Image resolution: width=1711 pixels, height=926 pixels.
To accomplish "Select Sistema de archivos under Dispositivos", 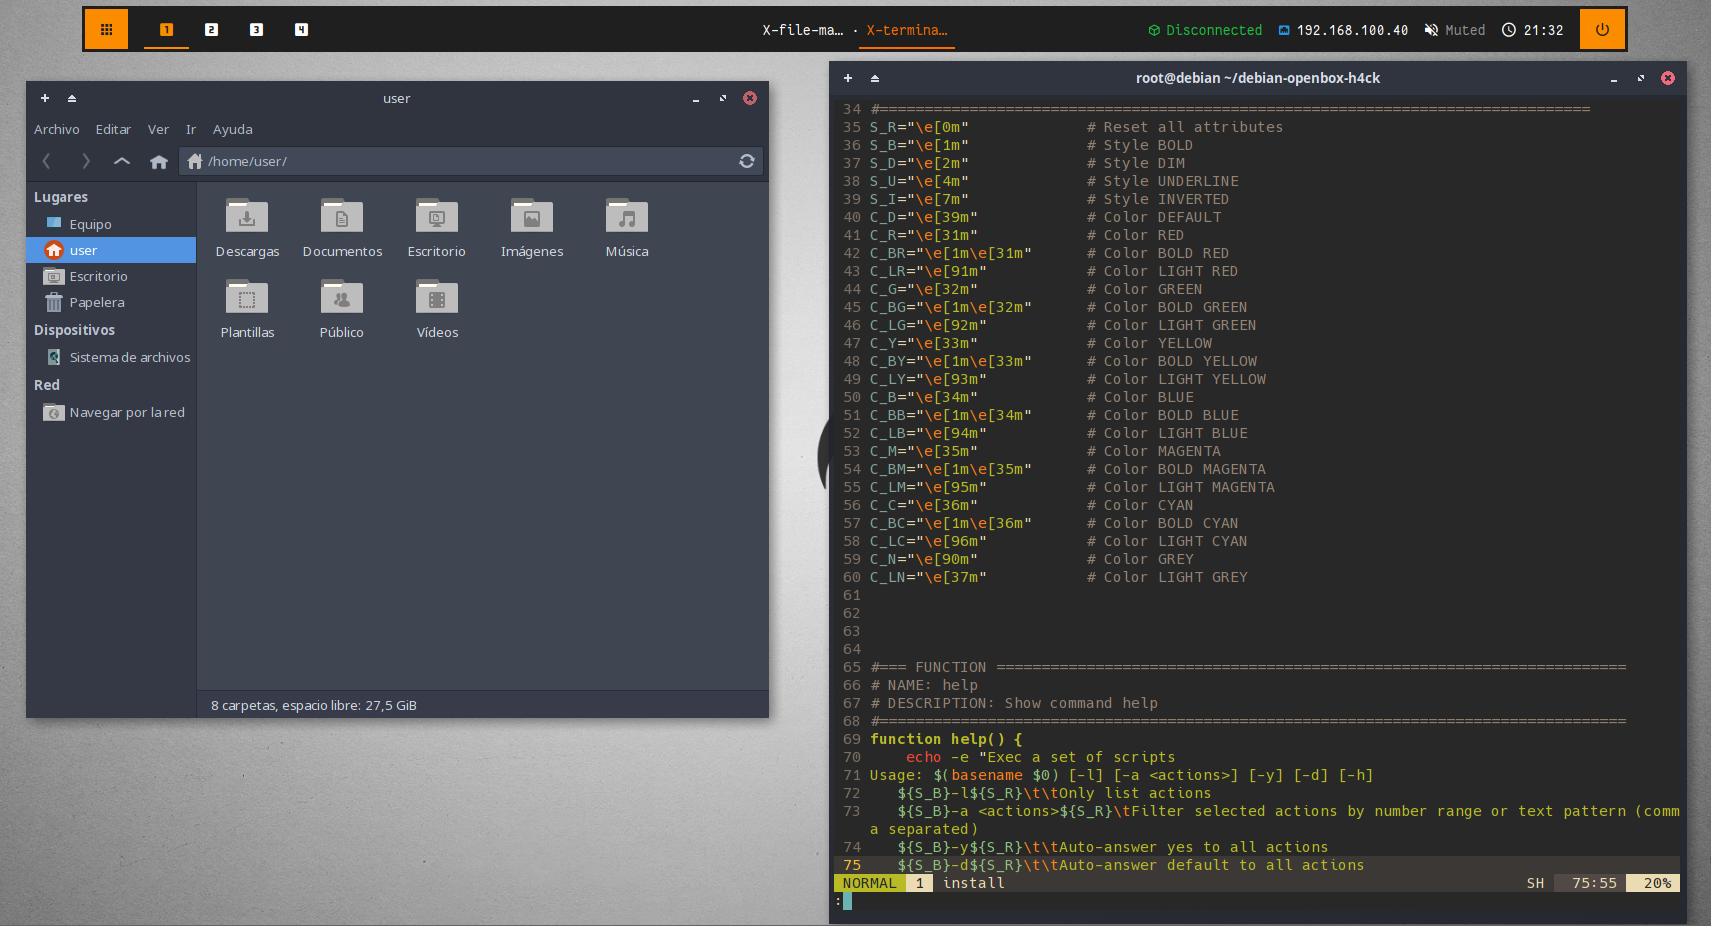I will (x=129, y=357).
